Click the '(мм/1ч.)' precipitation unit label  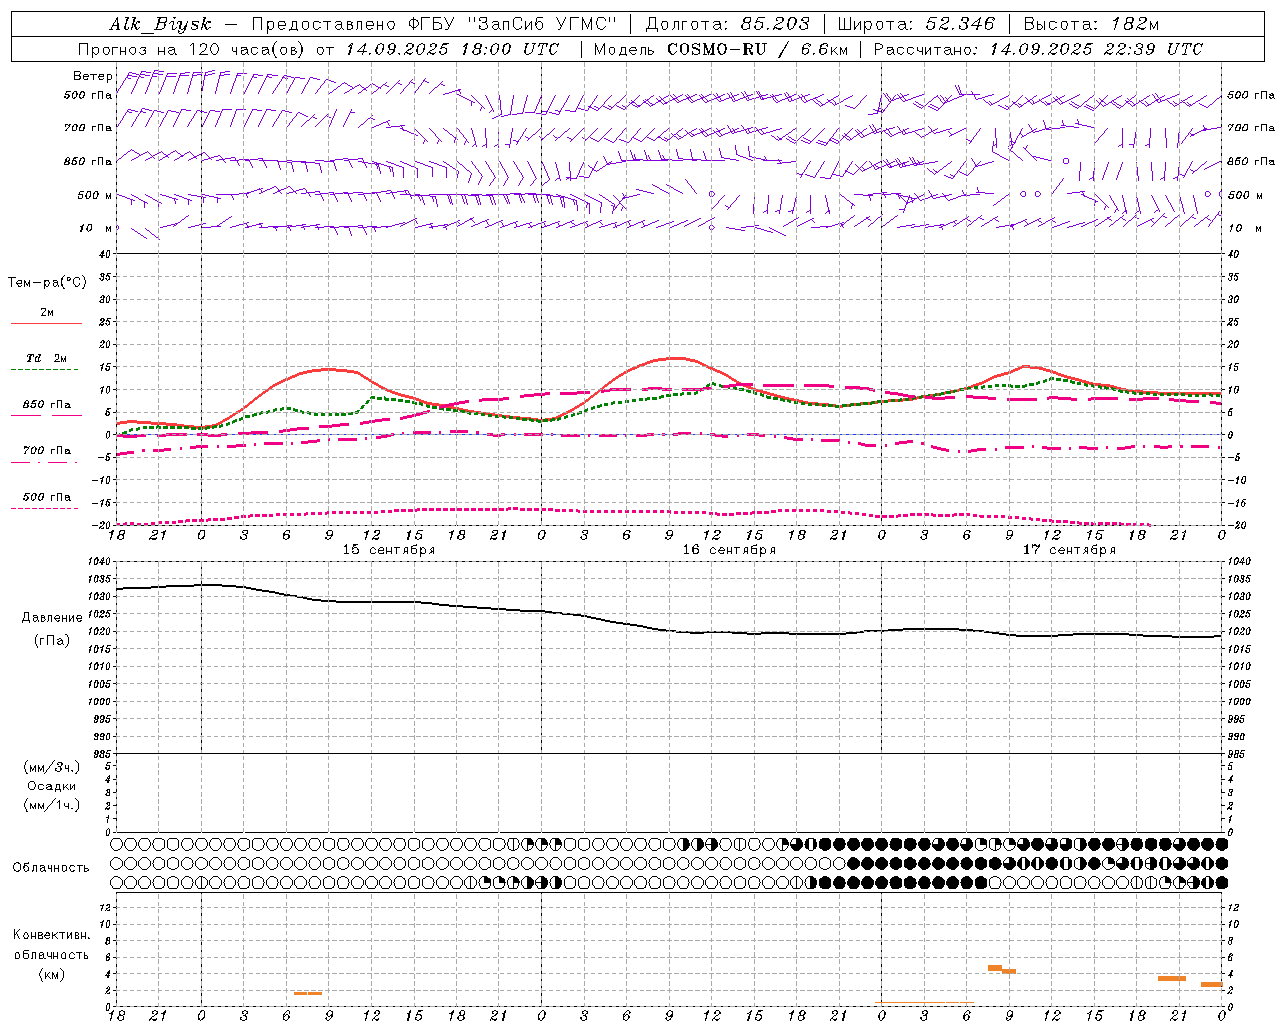click(x=52, y=805)
